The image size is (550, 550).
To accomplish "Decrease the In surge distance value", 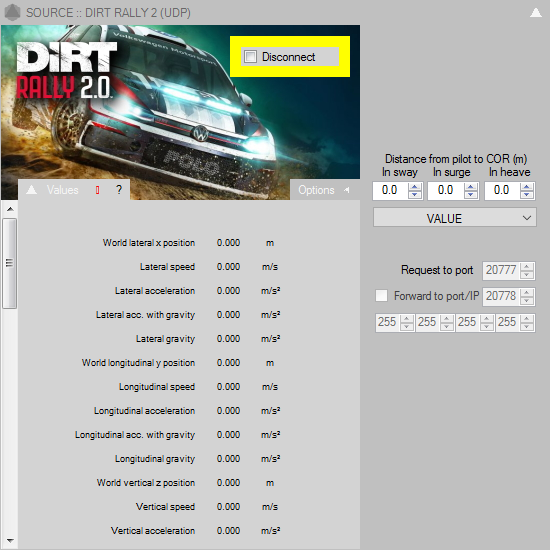I will coord(471,195).
